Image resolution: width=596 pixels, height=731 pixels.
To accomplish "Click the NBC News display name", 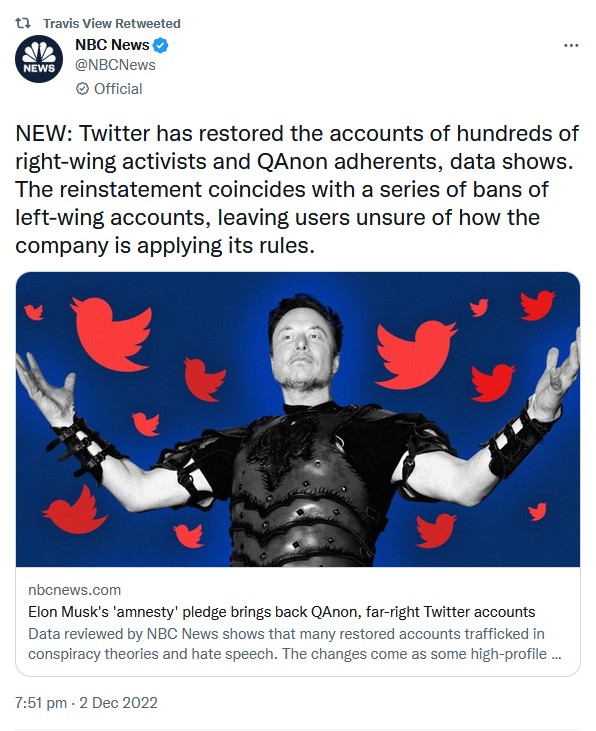I will click(x=112, y=45).
